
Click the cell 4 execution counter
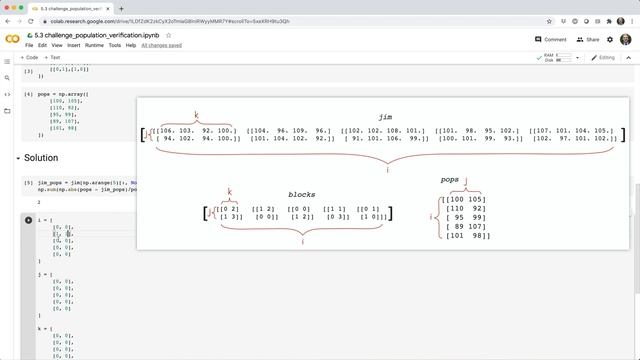[28, 94]
